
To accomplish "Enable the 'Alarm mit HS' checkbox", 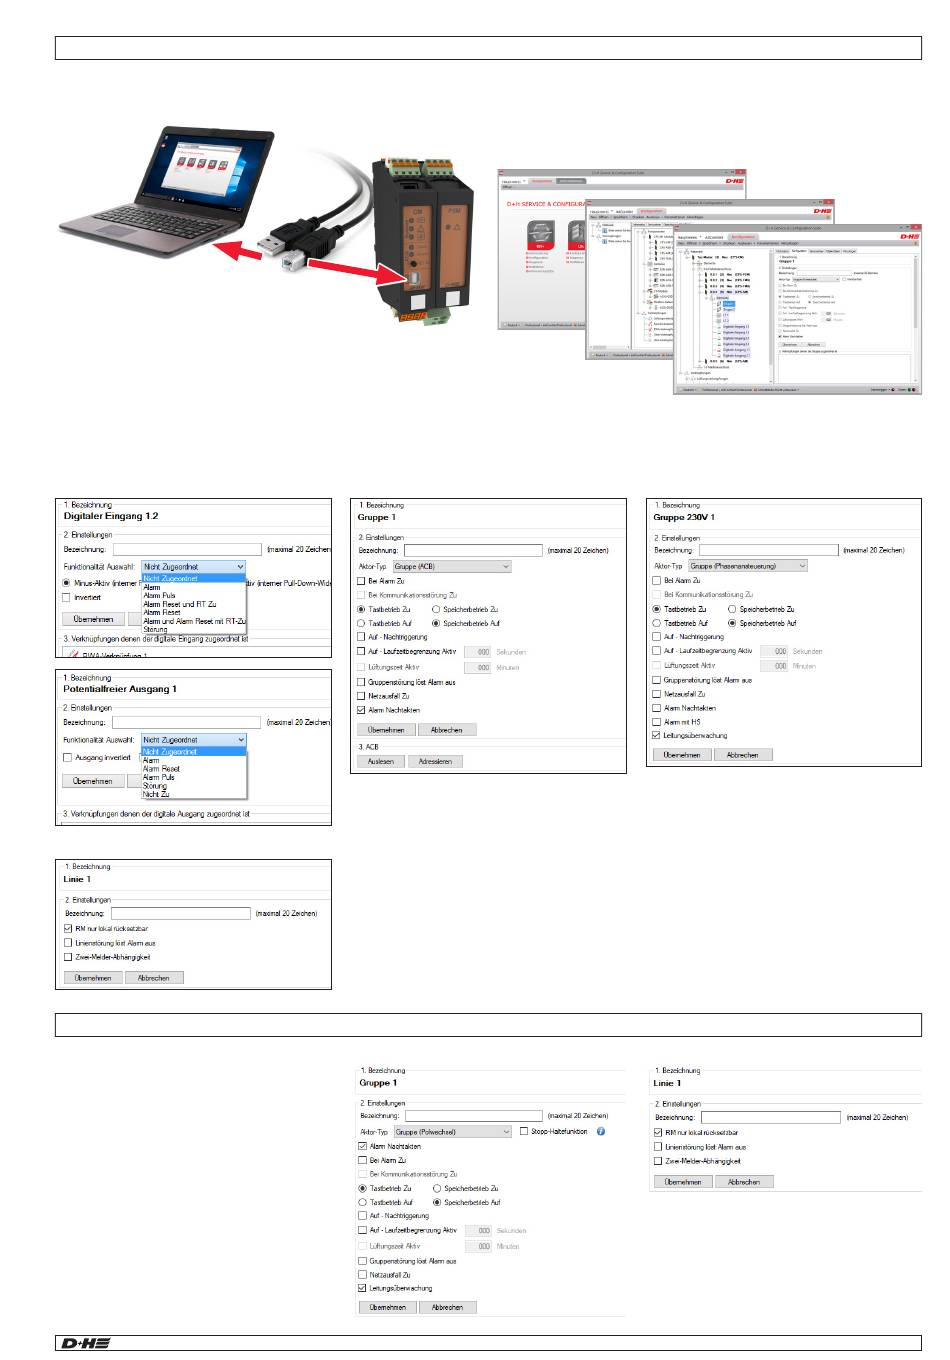I will tap(657, 721).
